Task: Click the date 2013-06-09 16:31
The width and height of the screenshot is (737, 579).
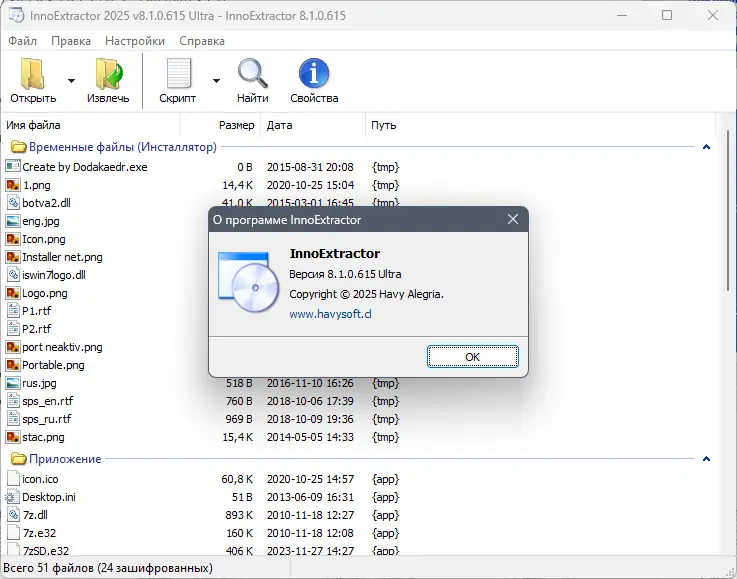Action: tap(310, 497)
